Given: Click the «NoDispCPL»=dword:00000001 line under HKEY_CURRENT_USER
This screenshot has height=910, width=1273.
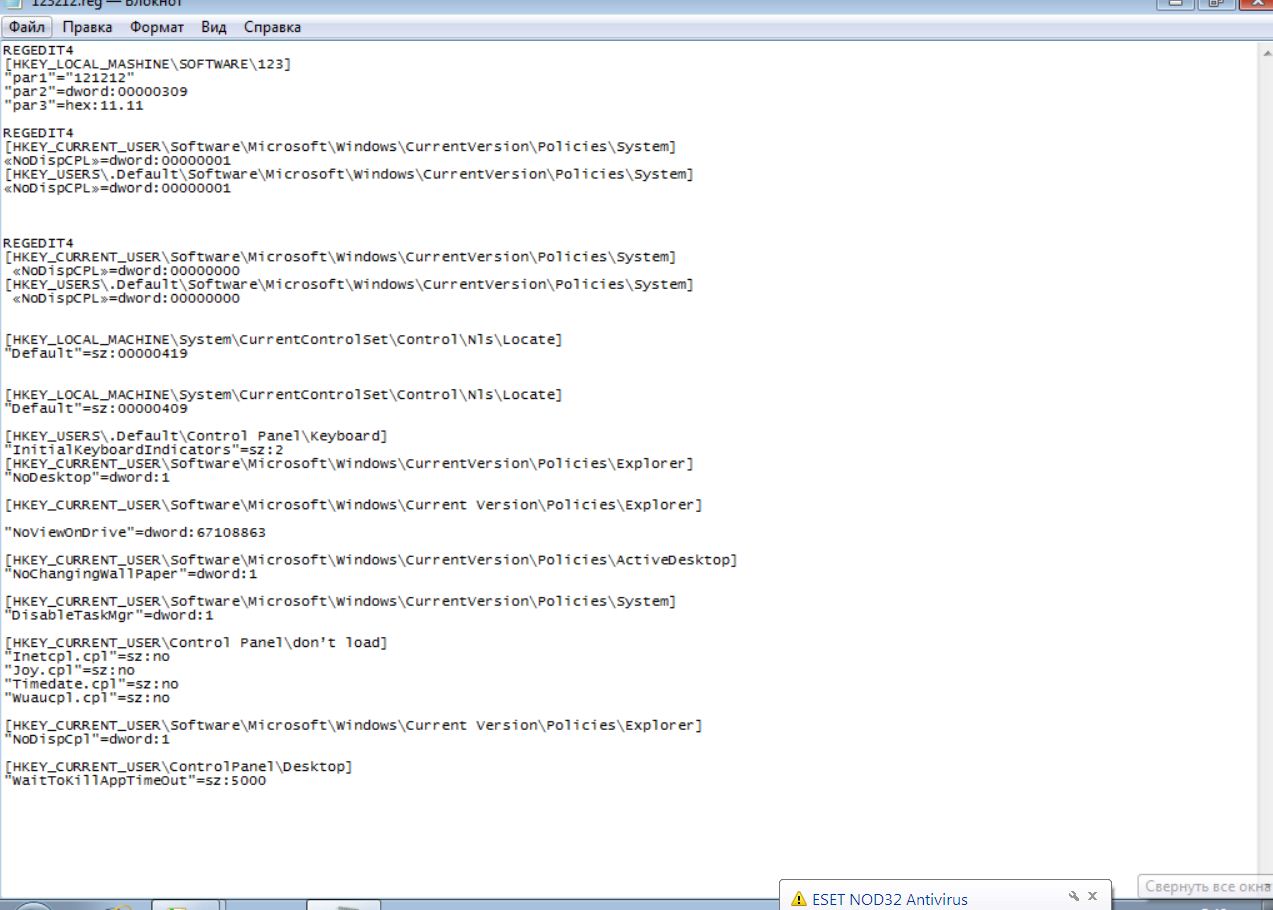Looking at the screenshot, I should (118, 160).
